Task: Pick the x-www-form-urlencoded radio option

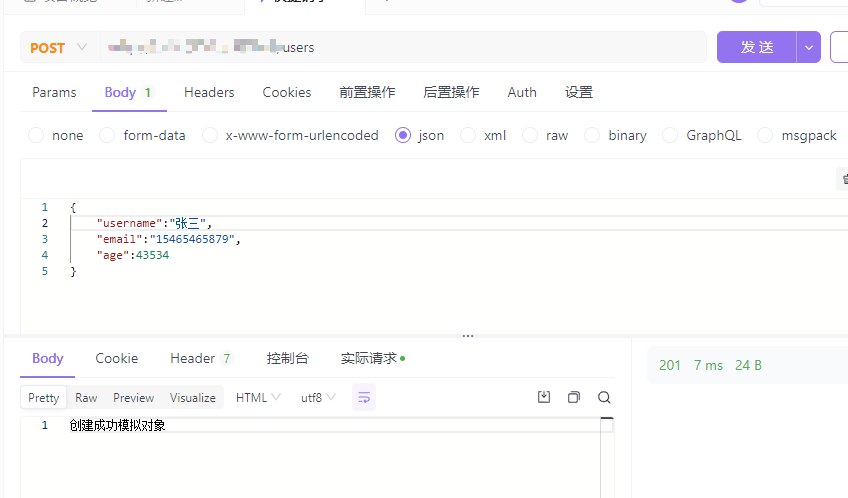Action: (x=210, y=135)
